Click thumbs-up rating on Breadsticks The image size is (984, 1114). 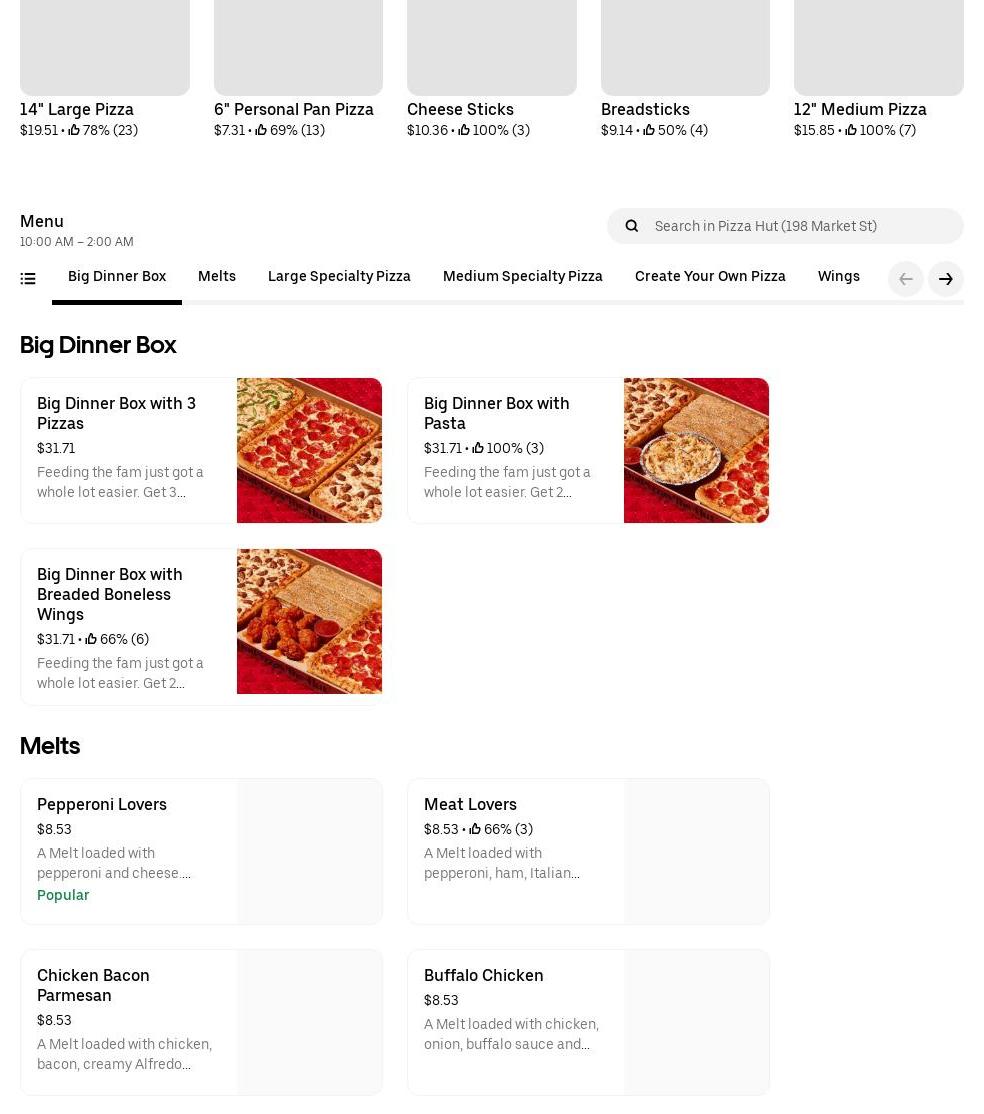[649, 131]
